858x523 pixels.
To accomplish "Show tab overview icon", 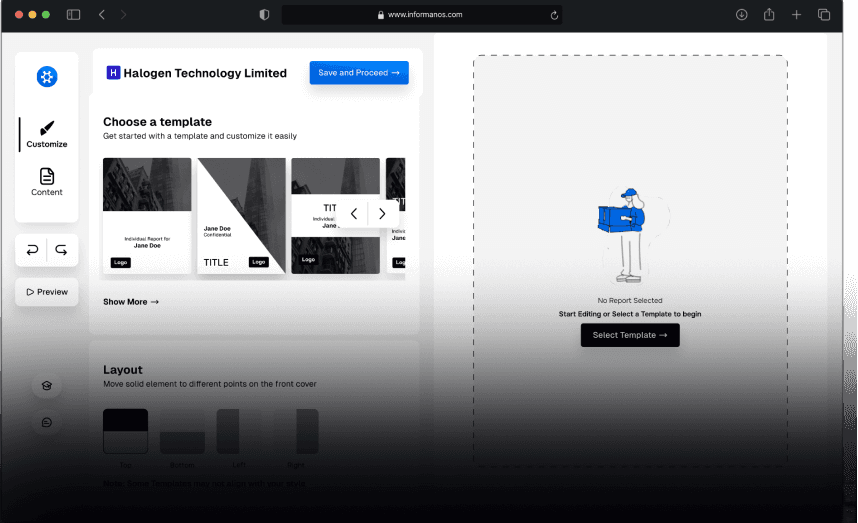I will pos(824,15).
